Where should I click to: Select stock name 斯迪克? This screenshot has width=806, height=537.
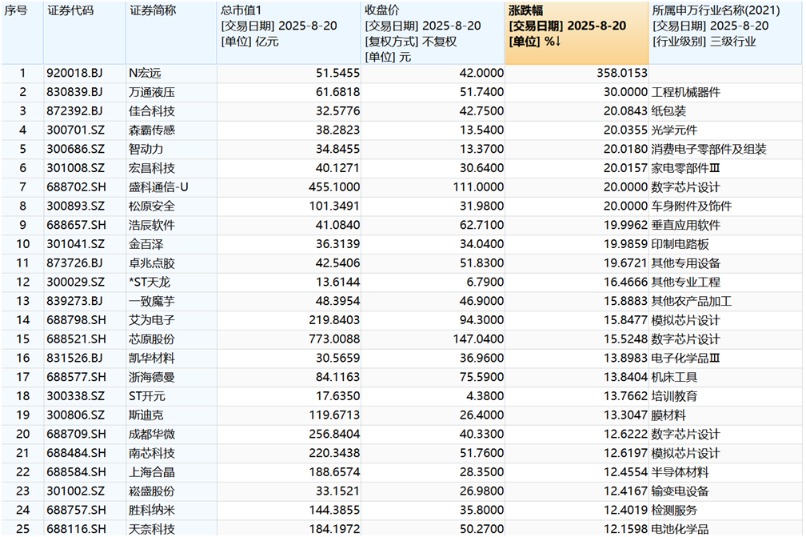[146, 415]
